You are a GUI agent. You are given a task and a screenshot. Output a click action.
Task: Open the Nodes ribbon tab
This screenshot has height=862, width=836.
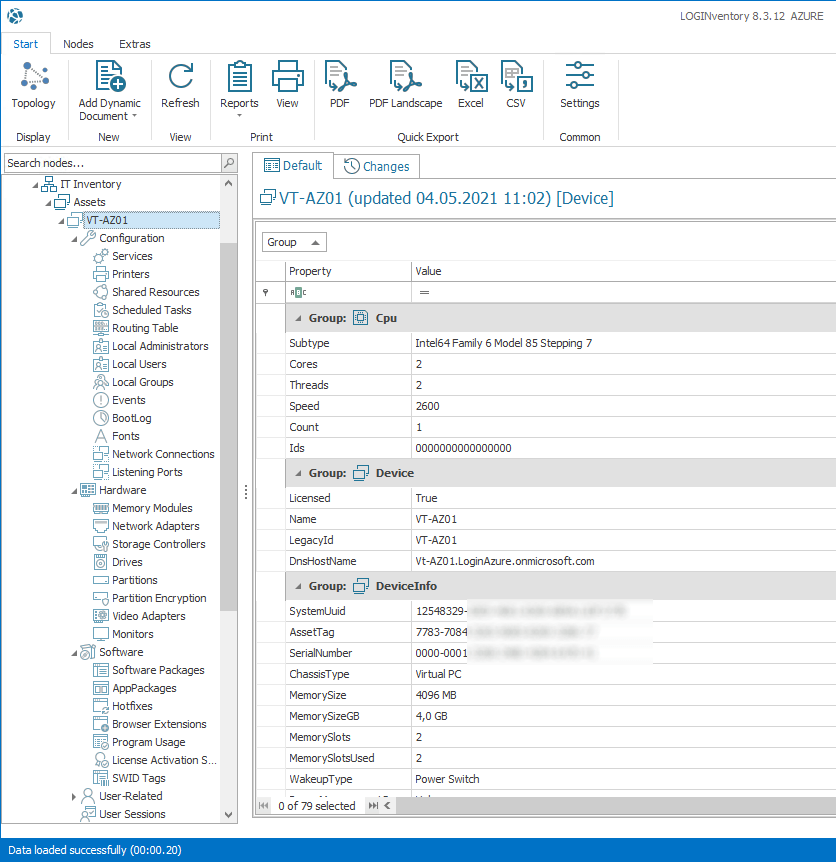pyautogui.click(x=78, y=44)
